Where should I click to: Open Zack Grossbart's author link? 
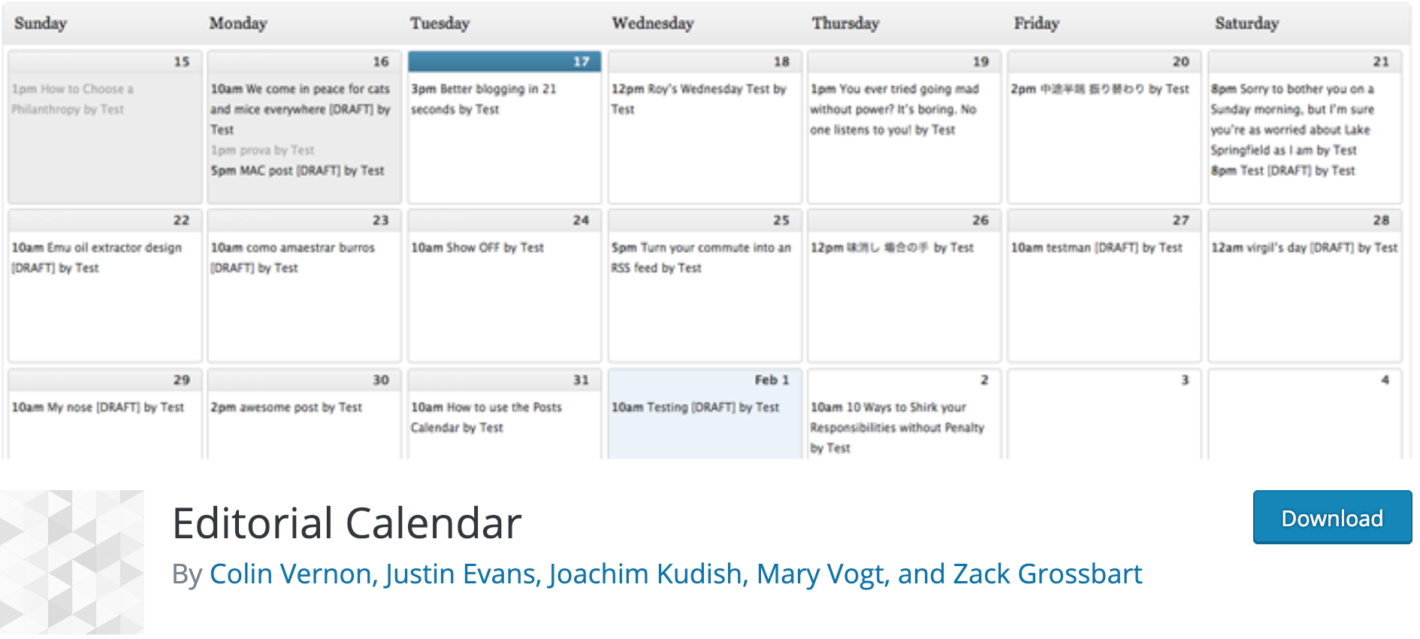point(1047,574)
